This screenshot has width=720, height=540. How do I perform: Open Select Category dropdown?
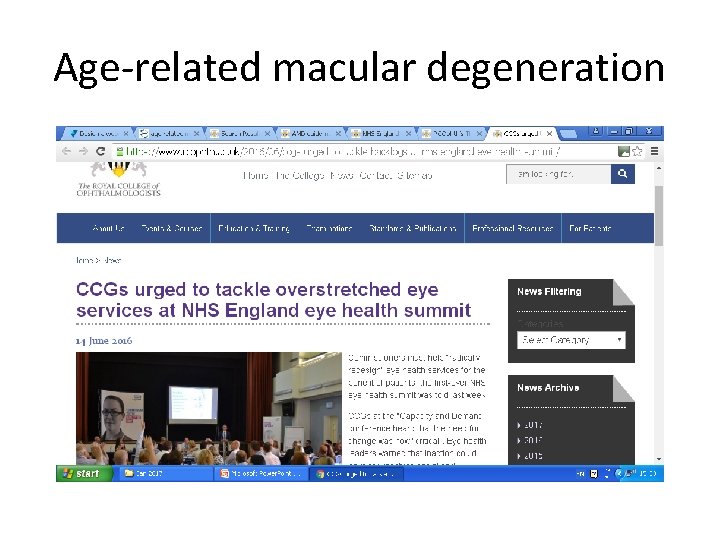pyautogui.click(x=571, y=340)
